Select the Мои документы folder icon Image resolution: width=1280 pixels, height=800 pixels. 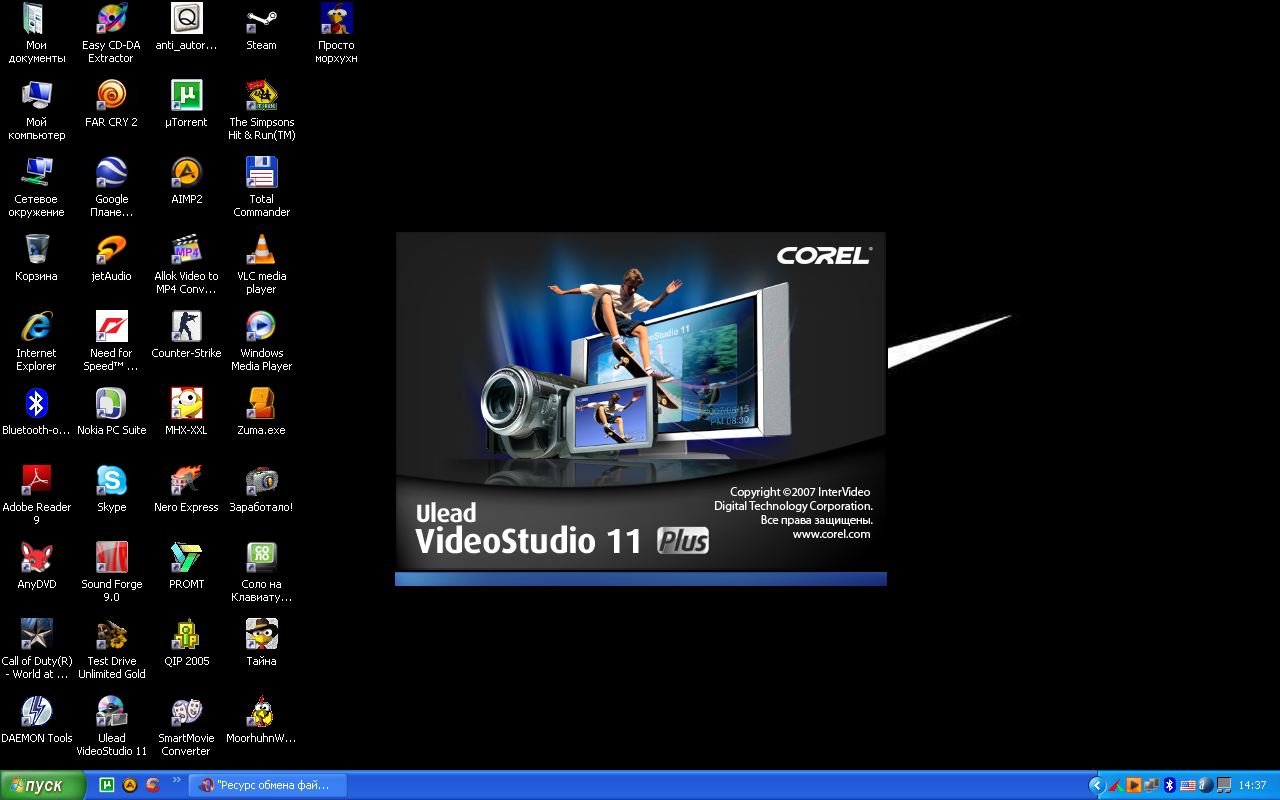click(x=36, y=19)
